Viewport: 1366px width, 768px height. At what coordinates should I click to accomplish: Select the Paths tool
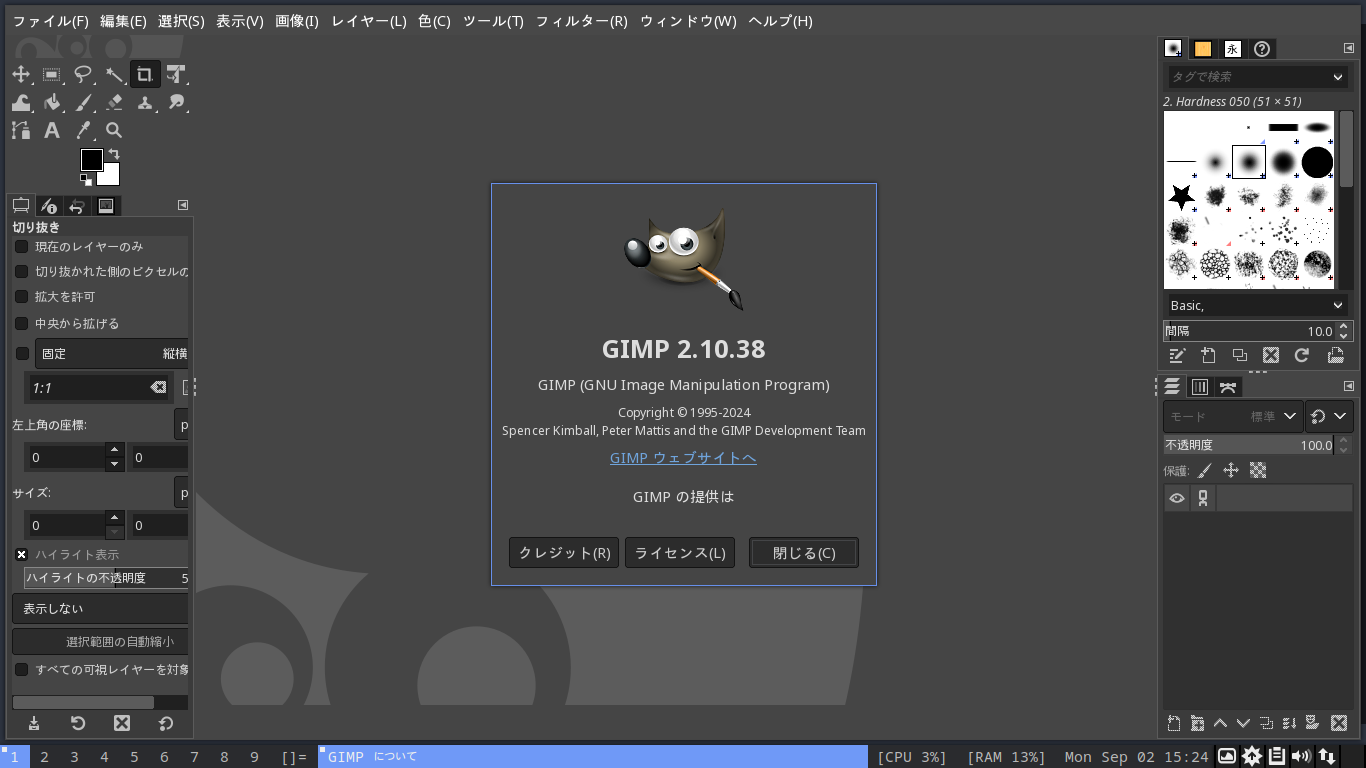pyautogui.click(x=21, y=130)
